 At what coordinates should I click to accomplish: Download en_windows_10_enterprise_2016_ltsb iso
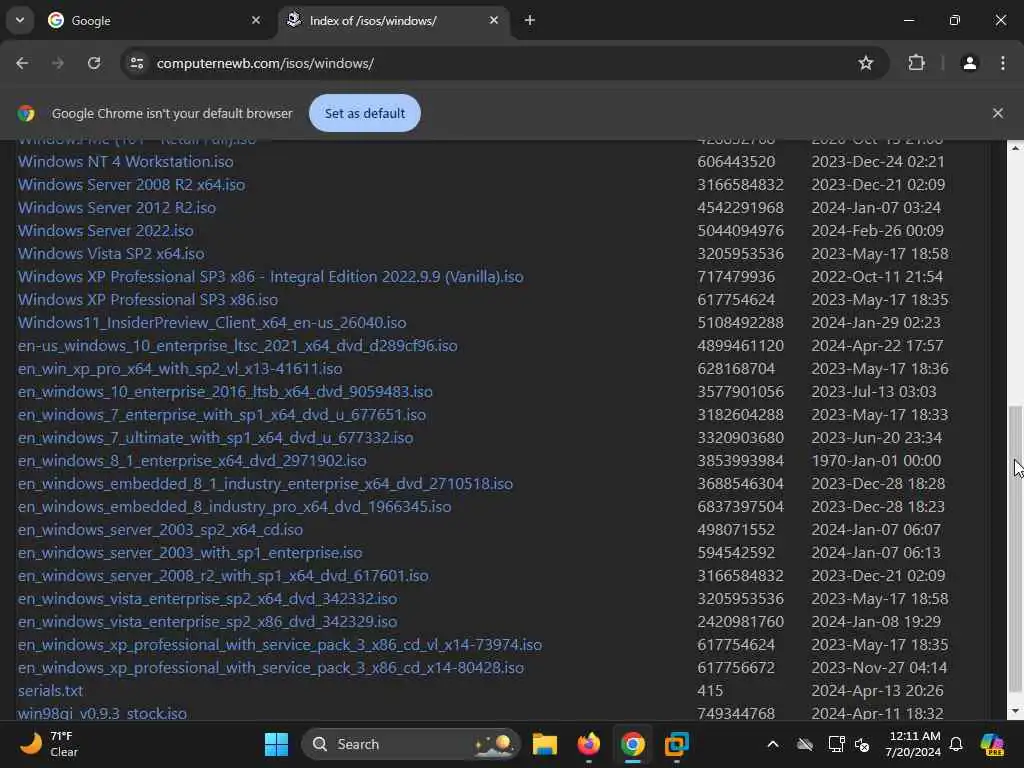(x=225, y=391)
